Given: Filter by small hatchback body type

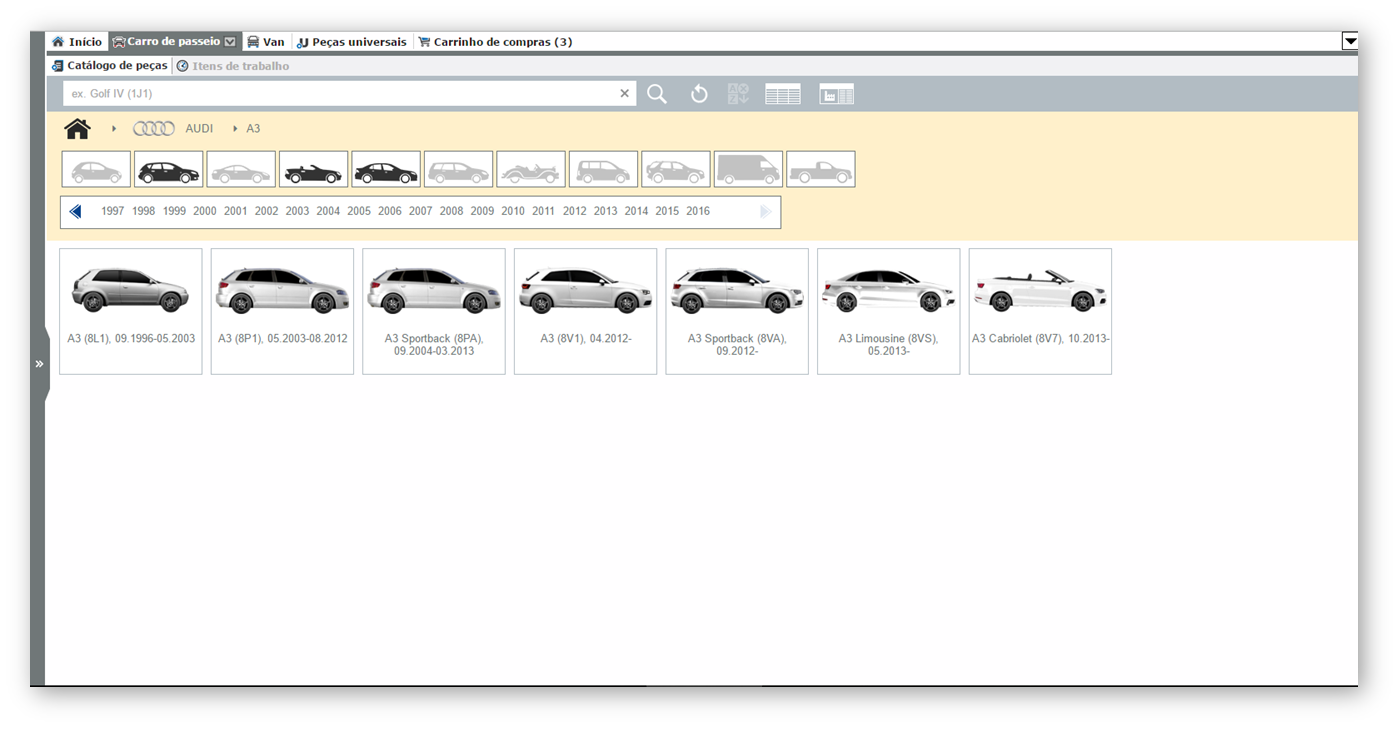Looking at the screenshot, I should tap(96, 169).
